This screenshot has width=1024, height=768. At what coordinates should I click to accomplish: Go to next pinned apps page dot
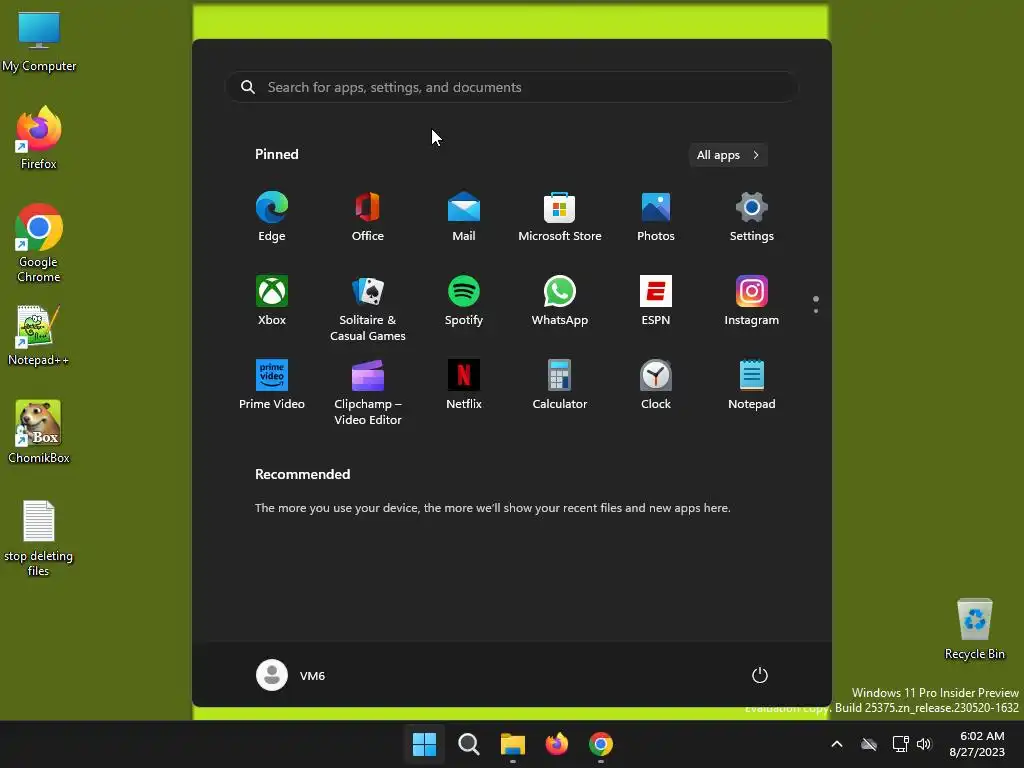click(816, 311)
